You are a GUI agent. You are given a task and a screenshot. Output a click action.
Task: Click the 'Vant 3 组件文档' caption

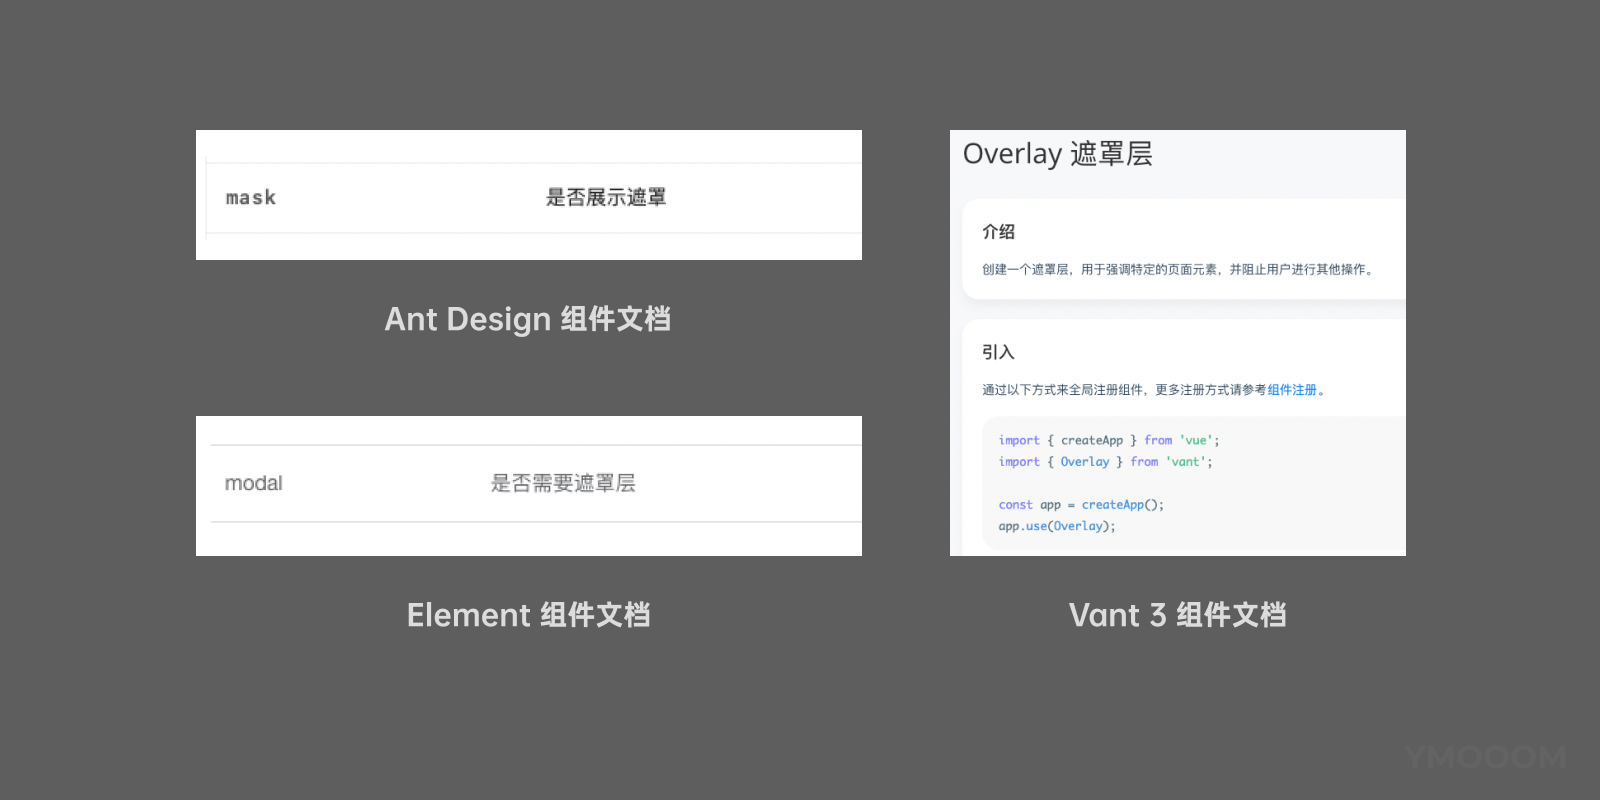pos(1178,615)
